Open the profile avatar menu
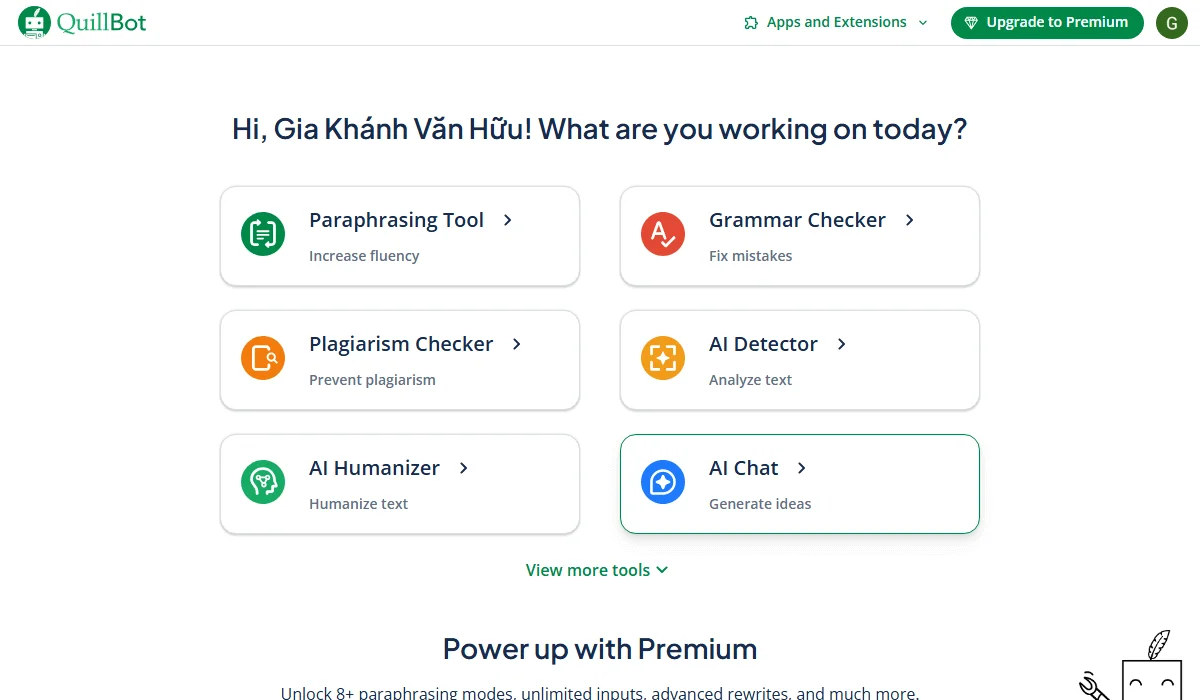Image resolution: width=1200 pixels, height=700 pixels. [x=1171, y=22]
